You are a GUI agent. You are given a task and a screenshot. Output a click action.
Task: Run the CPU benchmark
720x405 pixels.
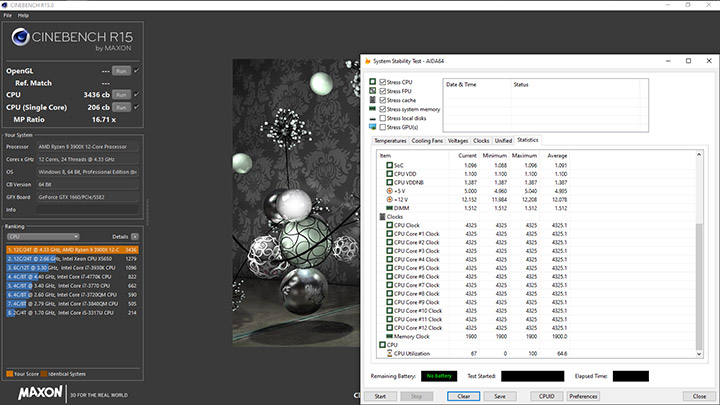point(121,94)
